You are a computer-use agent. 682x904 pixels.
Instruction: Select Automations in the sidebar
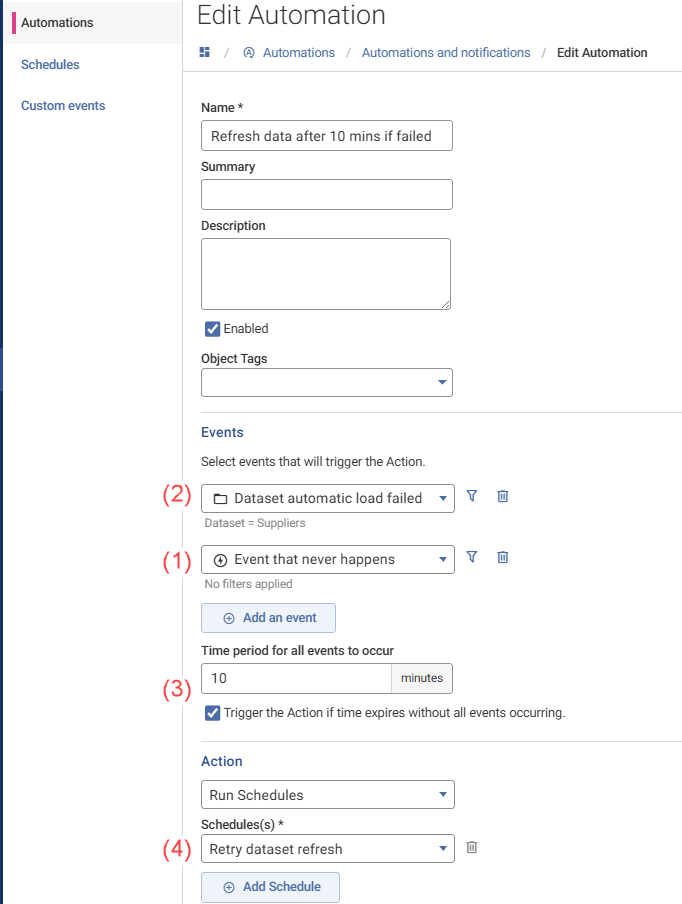click(57, 22)
